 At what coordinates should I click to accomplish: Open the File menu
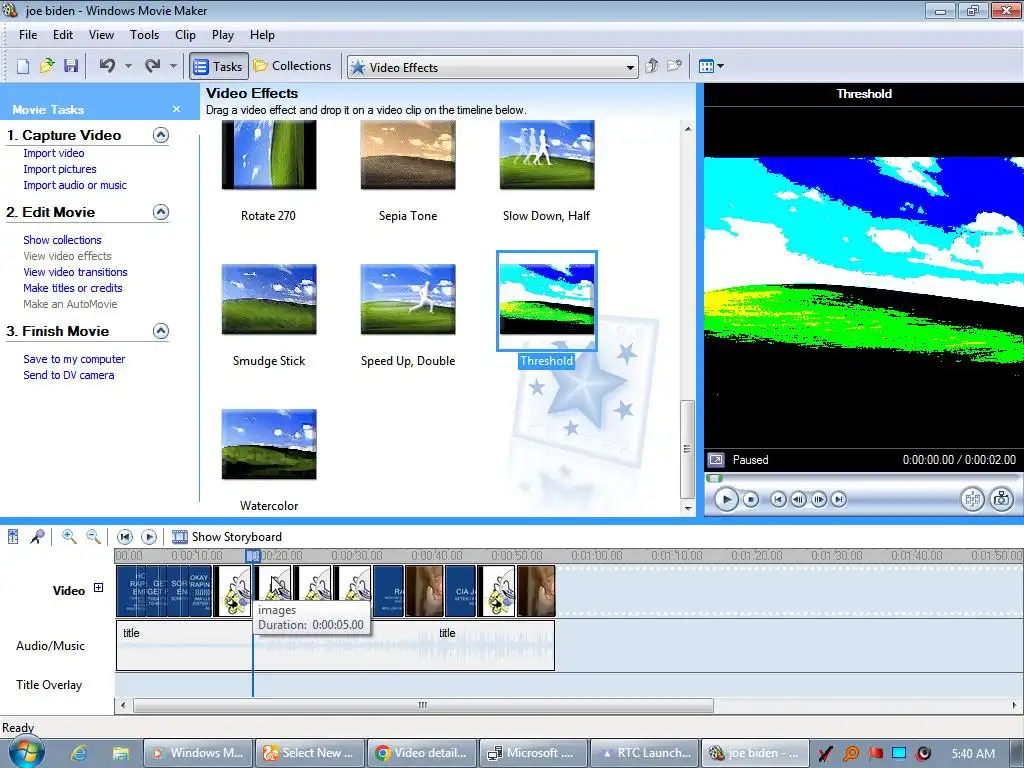pos(28,35)
